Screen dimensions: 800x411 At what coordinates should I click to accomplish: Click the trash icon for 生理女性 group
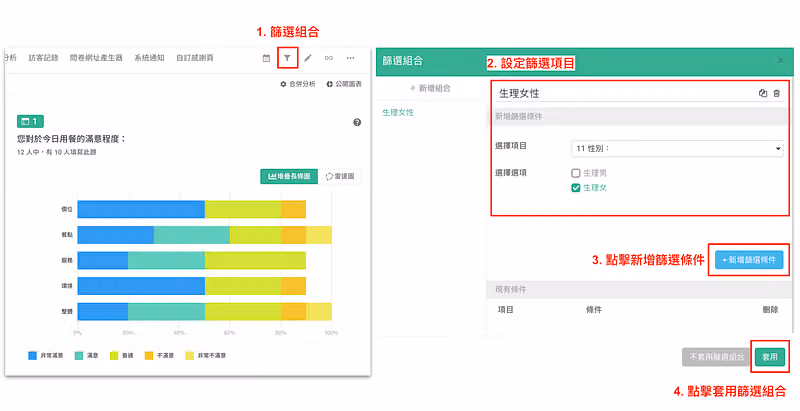point(777,93)
